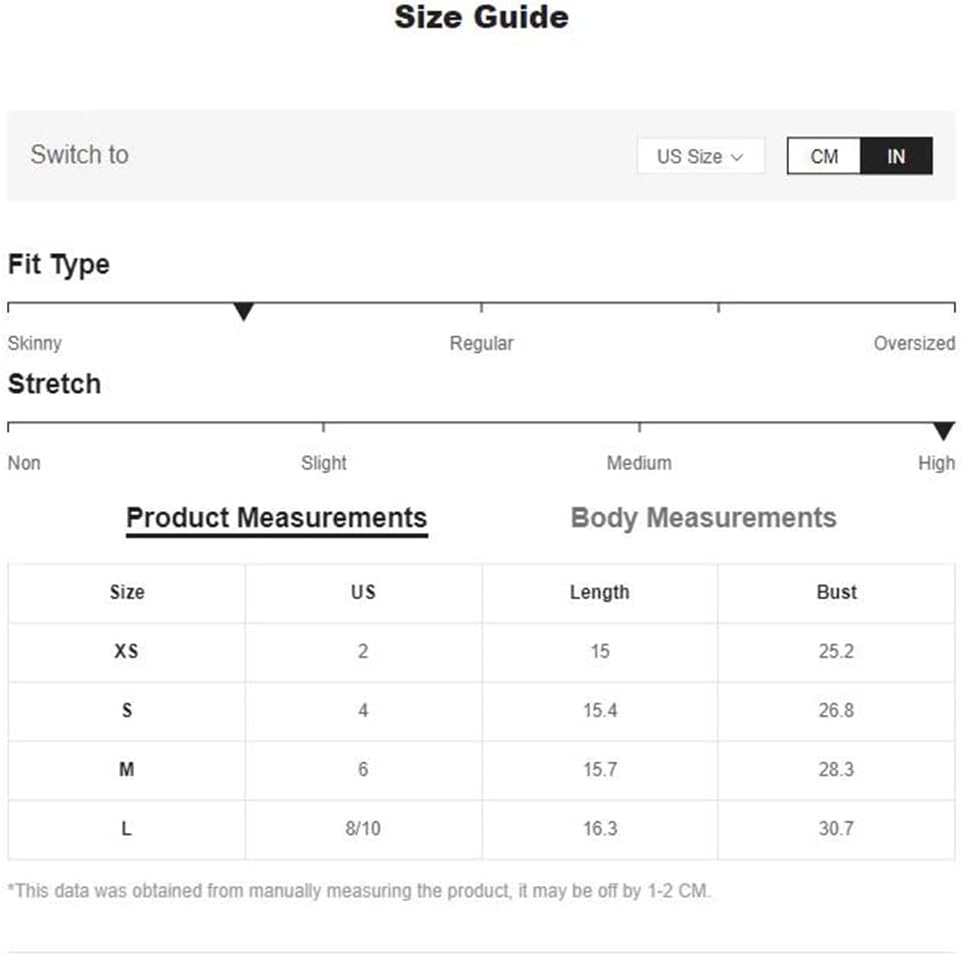Screen dimensions: 962x956
Task: Click the chevron arrow beside US Size
Action: click(737, 157)
